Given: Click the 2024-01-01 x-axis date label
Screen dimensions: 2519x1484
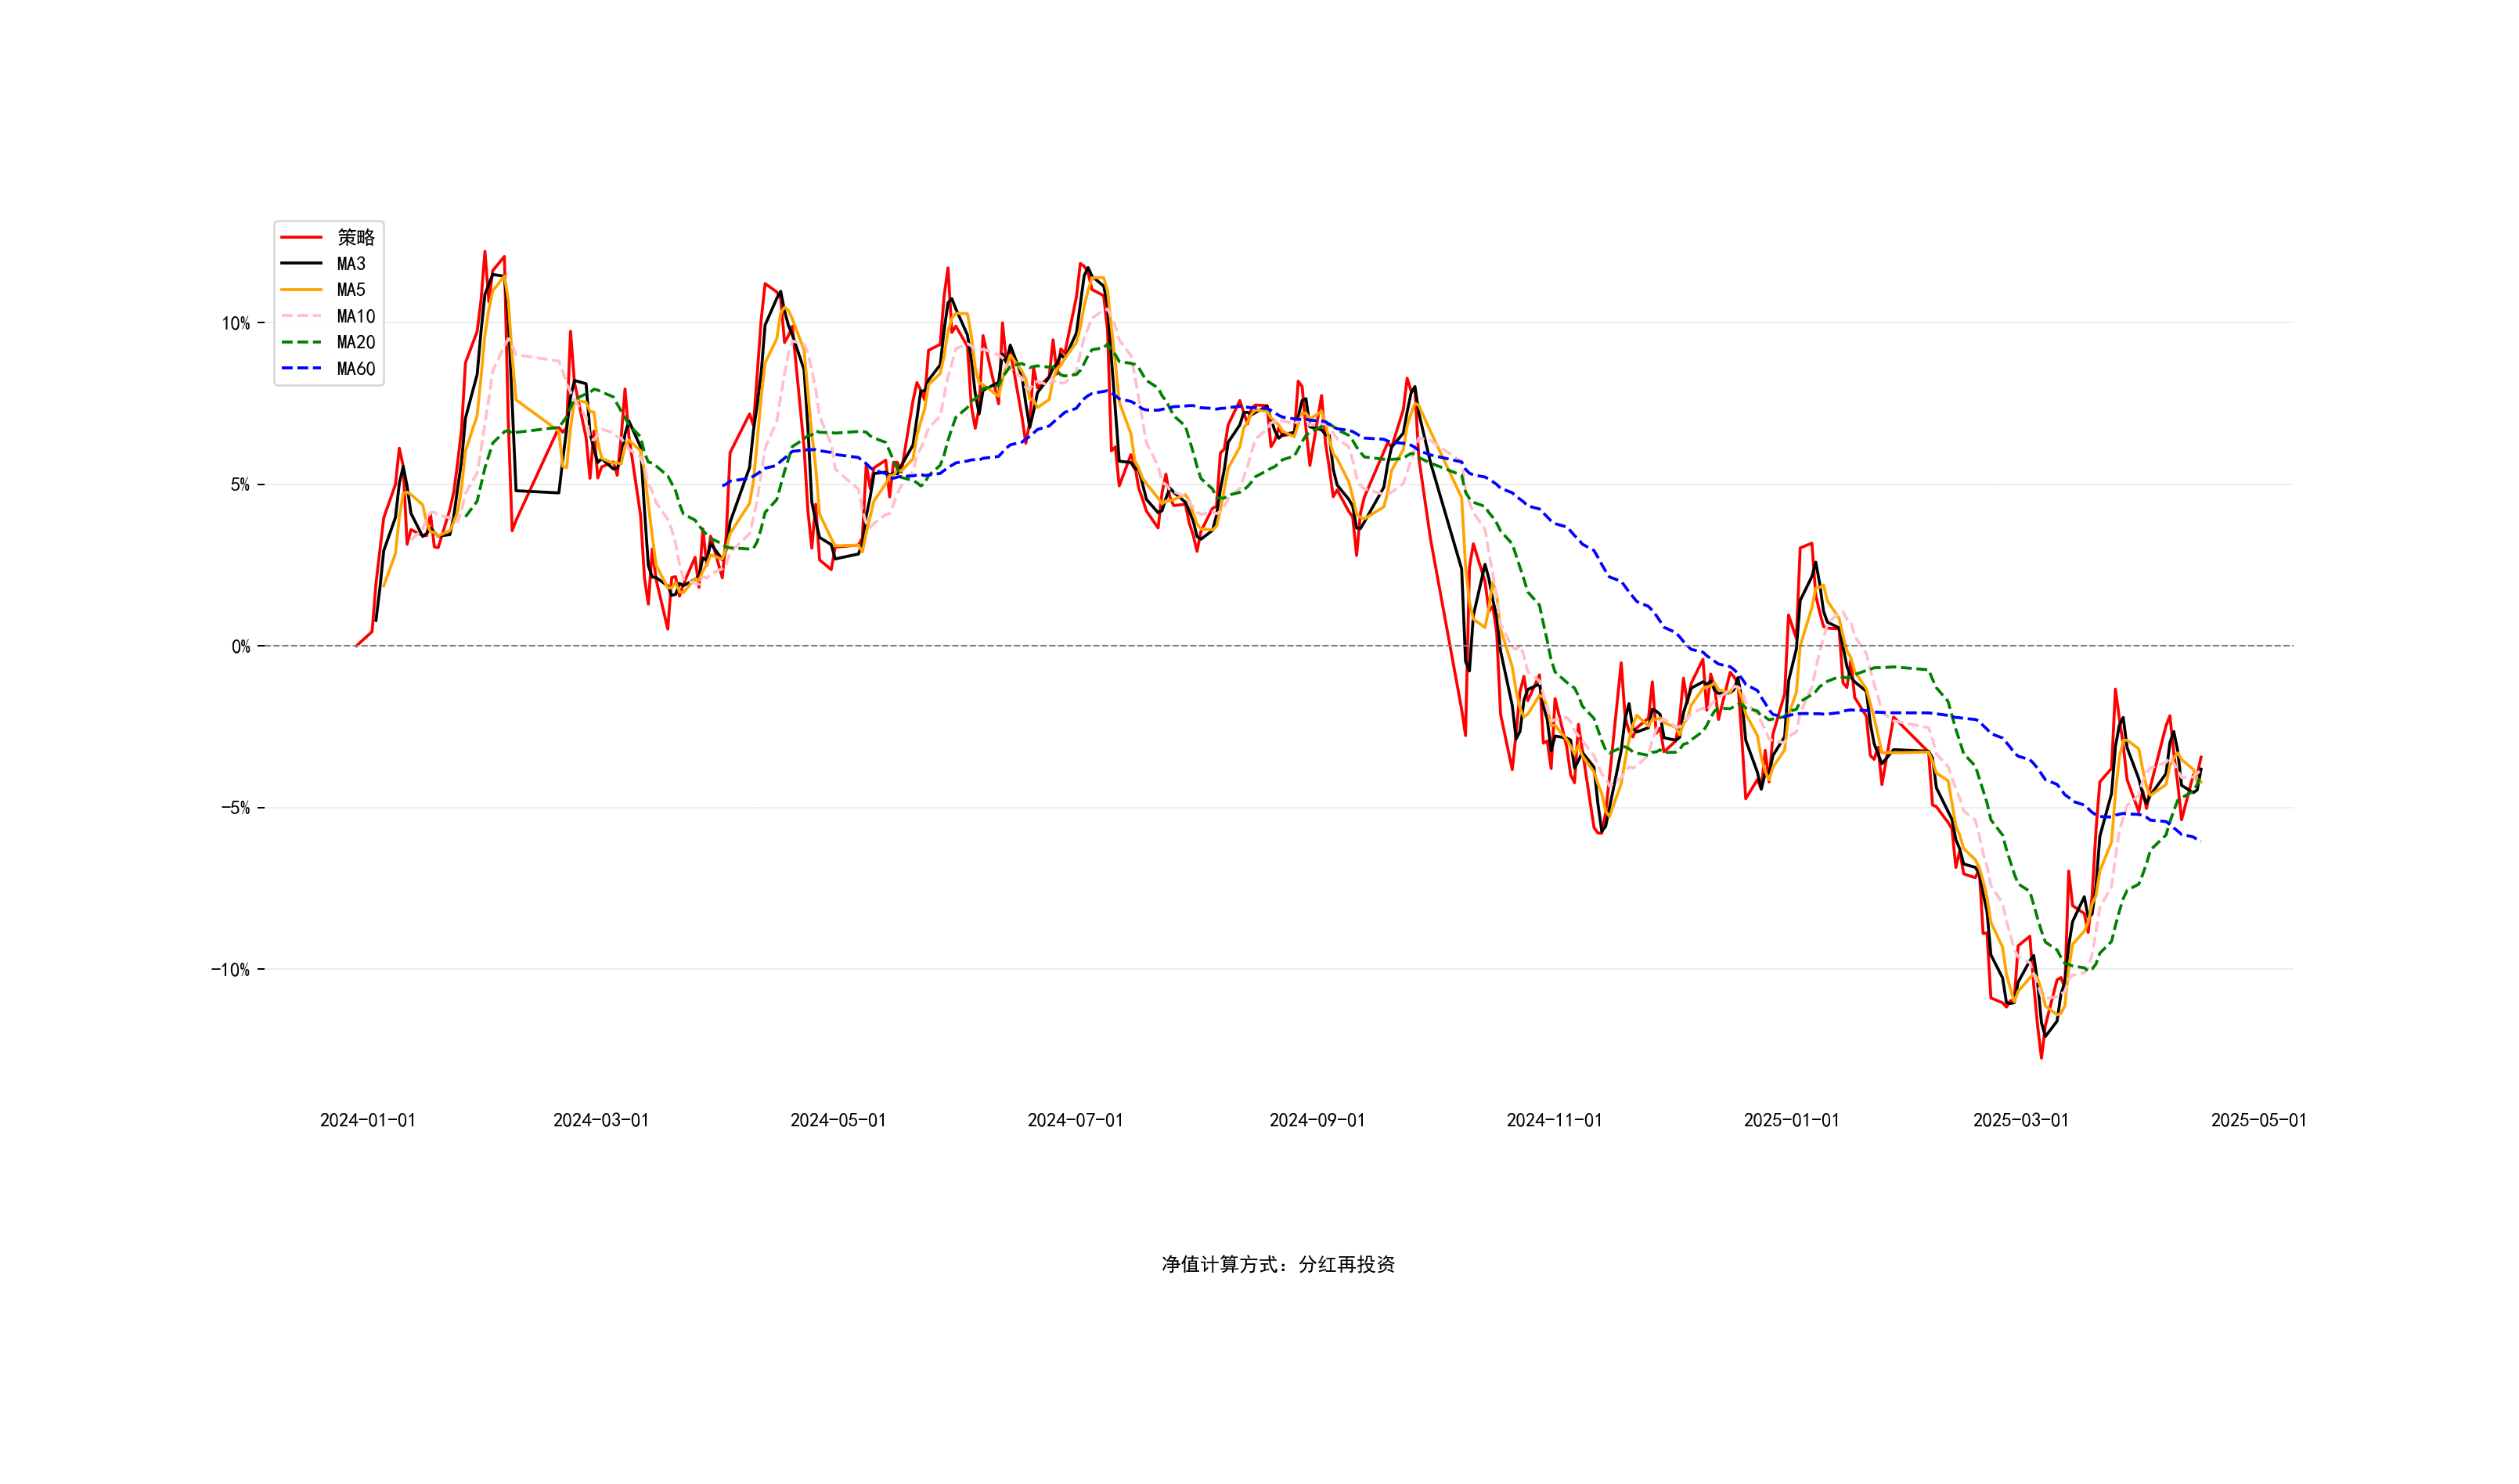Looking at the screenshot, I should coord(367,1120).
